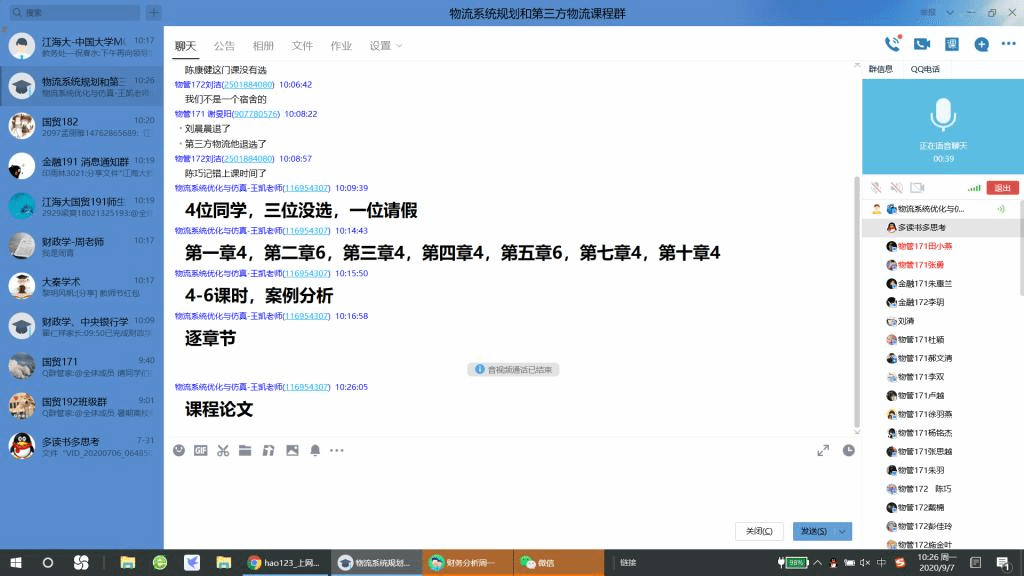This screenshot has height=576, width=1024.
Task: Open 微信 from the Windows taskbar
Action: coord(540,563)
